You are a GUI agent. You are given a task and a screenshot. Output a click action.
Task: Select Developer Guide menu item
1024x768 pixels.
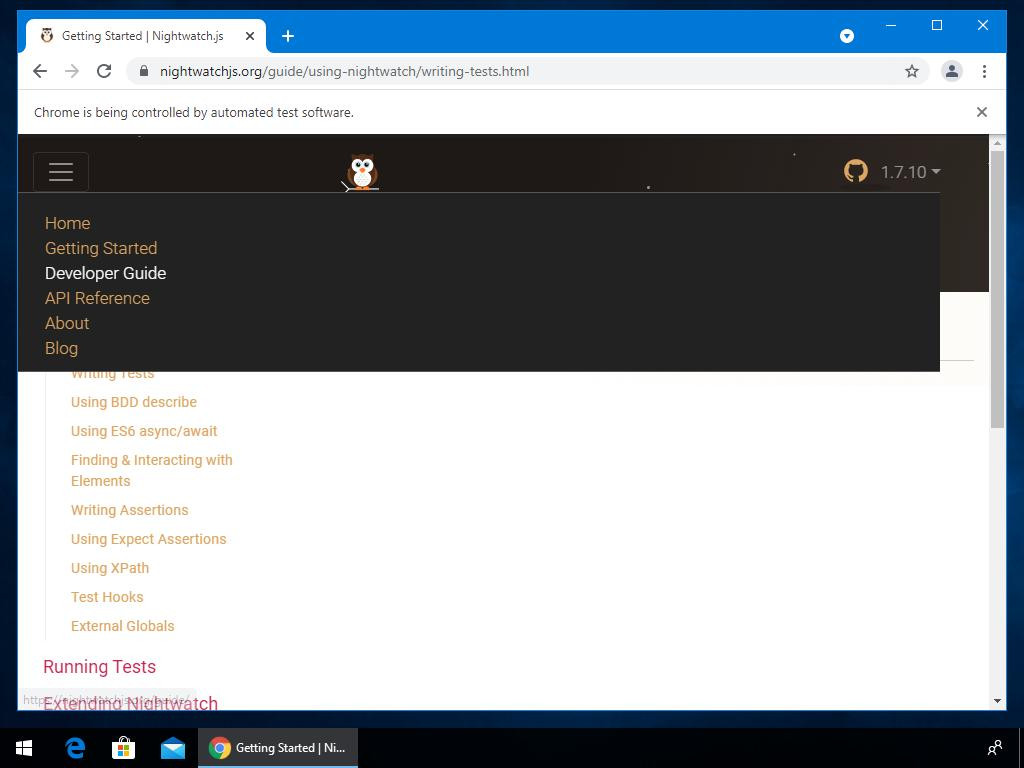(x=105, y=273)
